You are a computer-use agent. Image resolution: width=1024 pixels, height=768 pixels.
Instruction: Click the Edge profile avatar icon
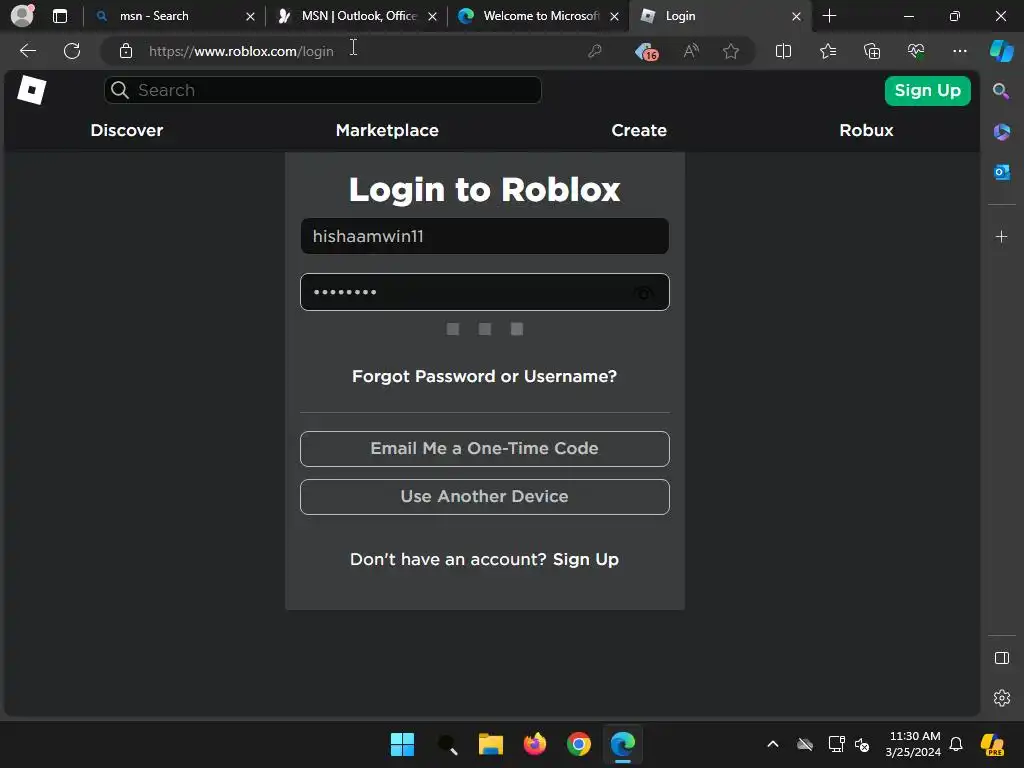(23, 16)
